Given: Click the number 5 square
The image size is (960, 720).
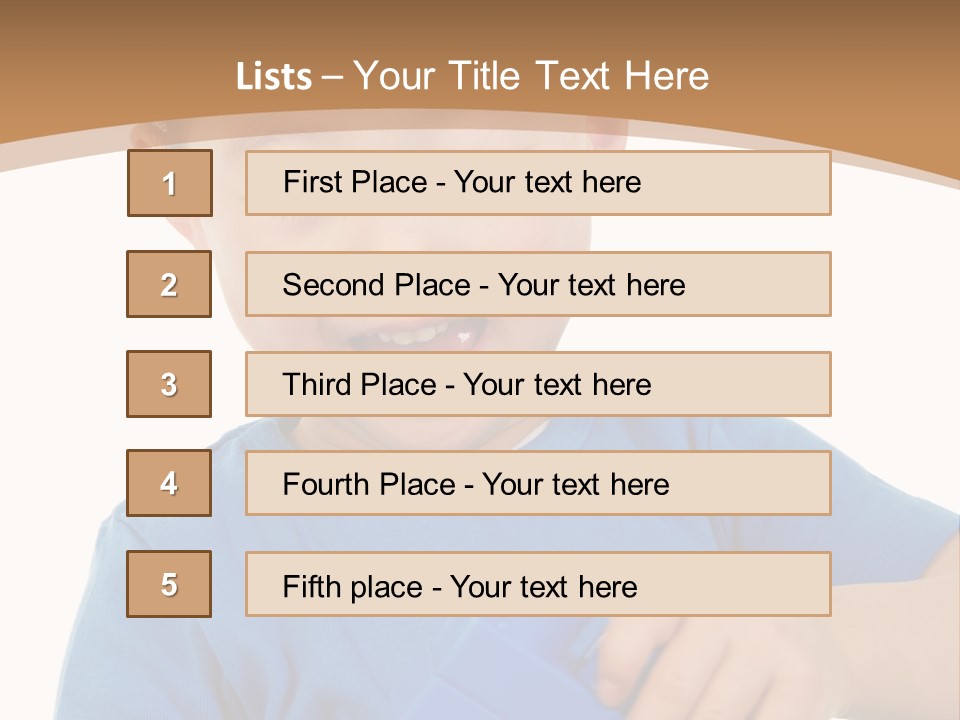Looking at the screenshot, I should click(x=169, y=584).
